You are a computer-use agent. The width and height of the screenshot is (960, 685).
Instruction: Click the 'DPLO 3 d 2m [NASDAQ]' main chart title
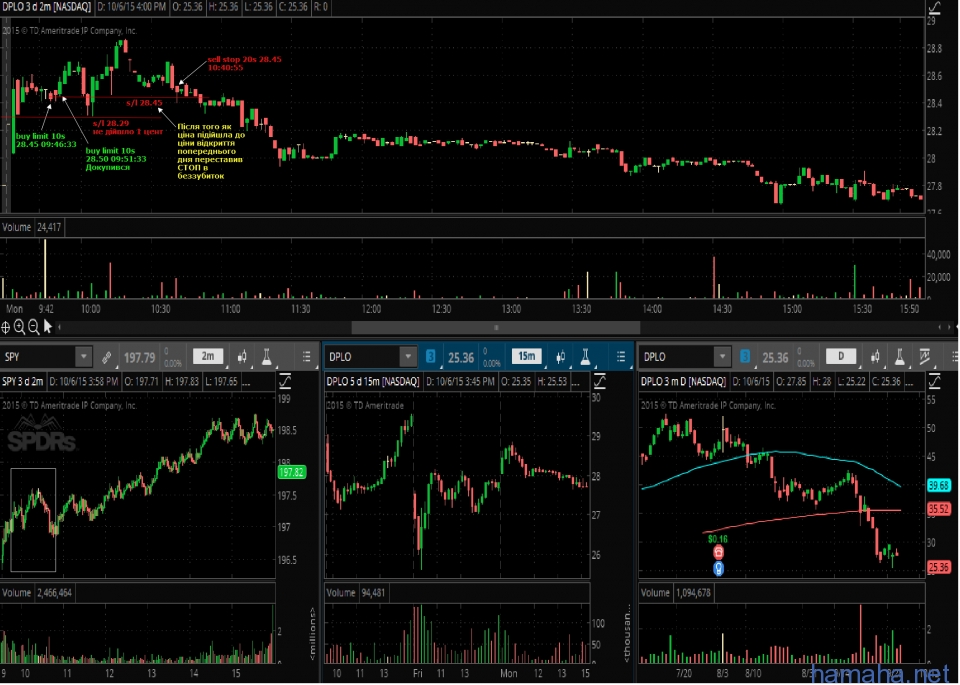click(x=46, y=7)
